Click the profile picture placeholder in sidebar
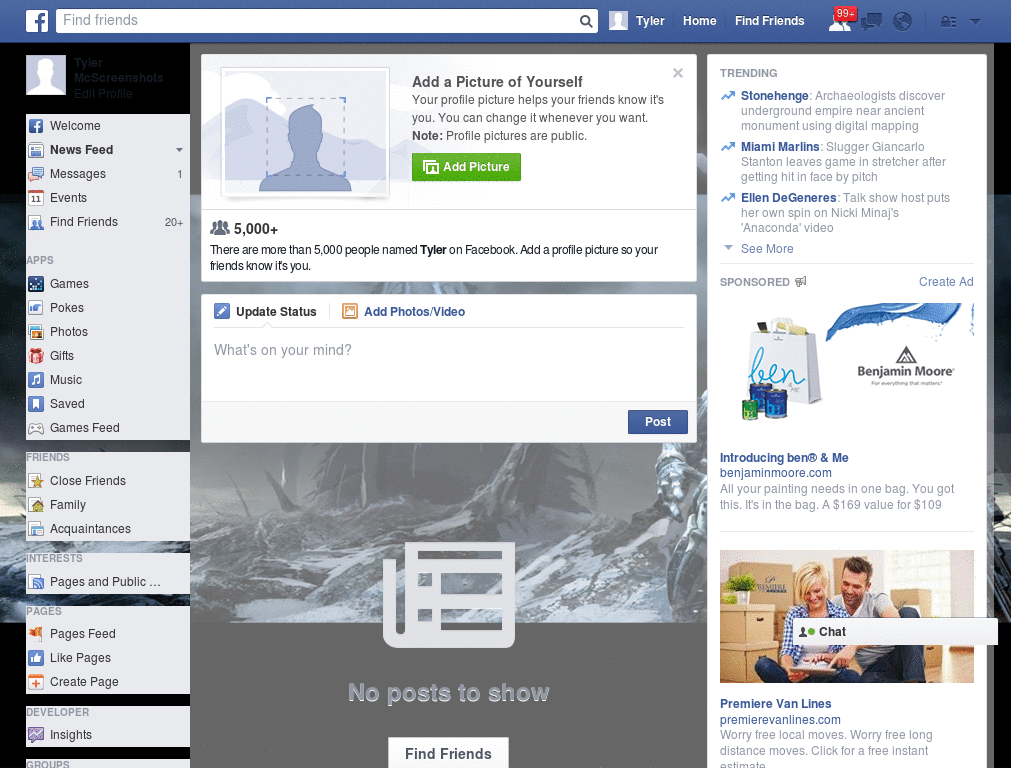Viewport: 1024px width, 768px height. 46,75
